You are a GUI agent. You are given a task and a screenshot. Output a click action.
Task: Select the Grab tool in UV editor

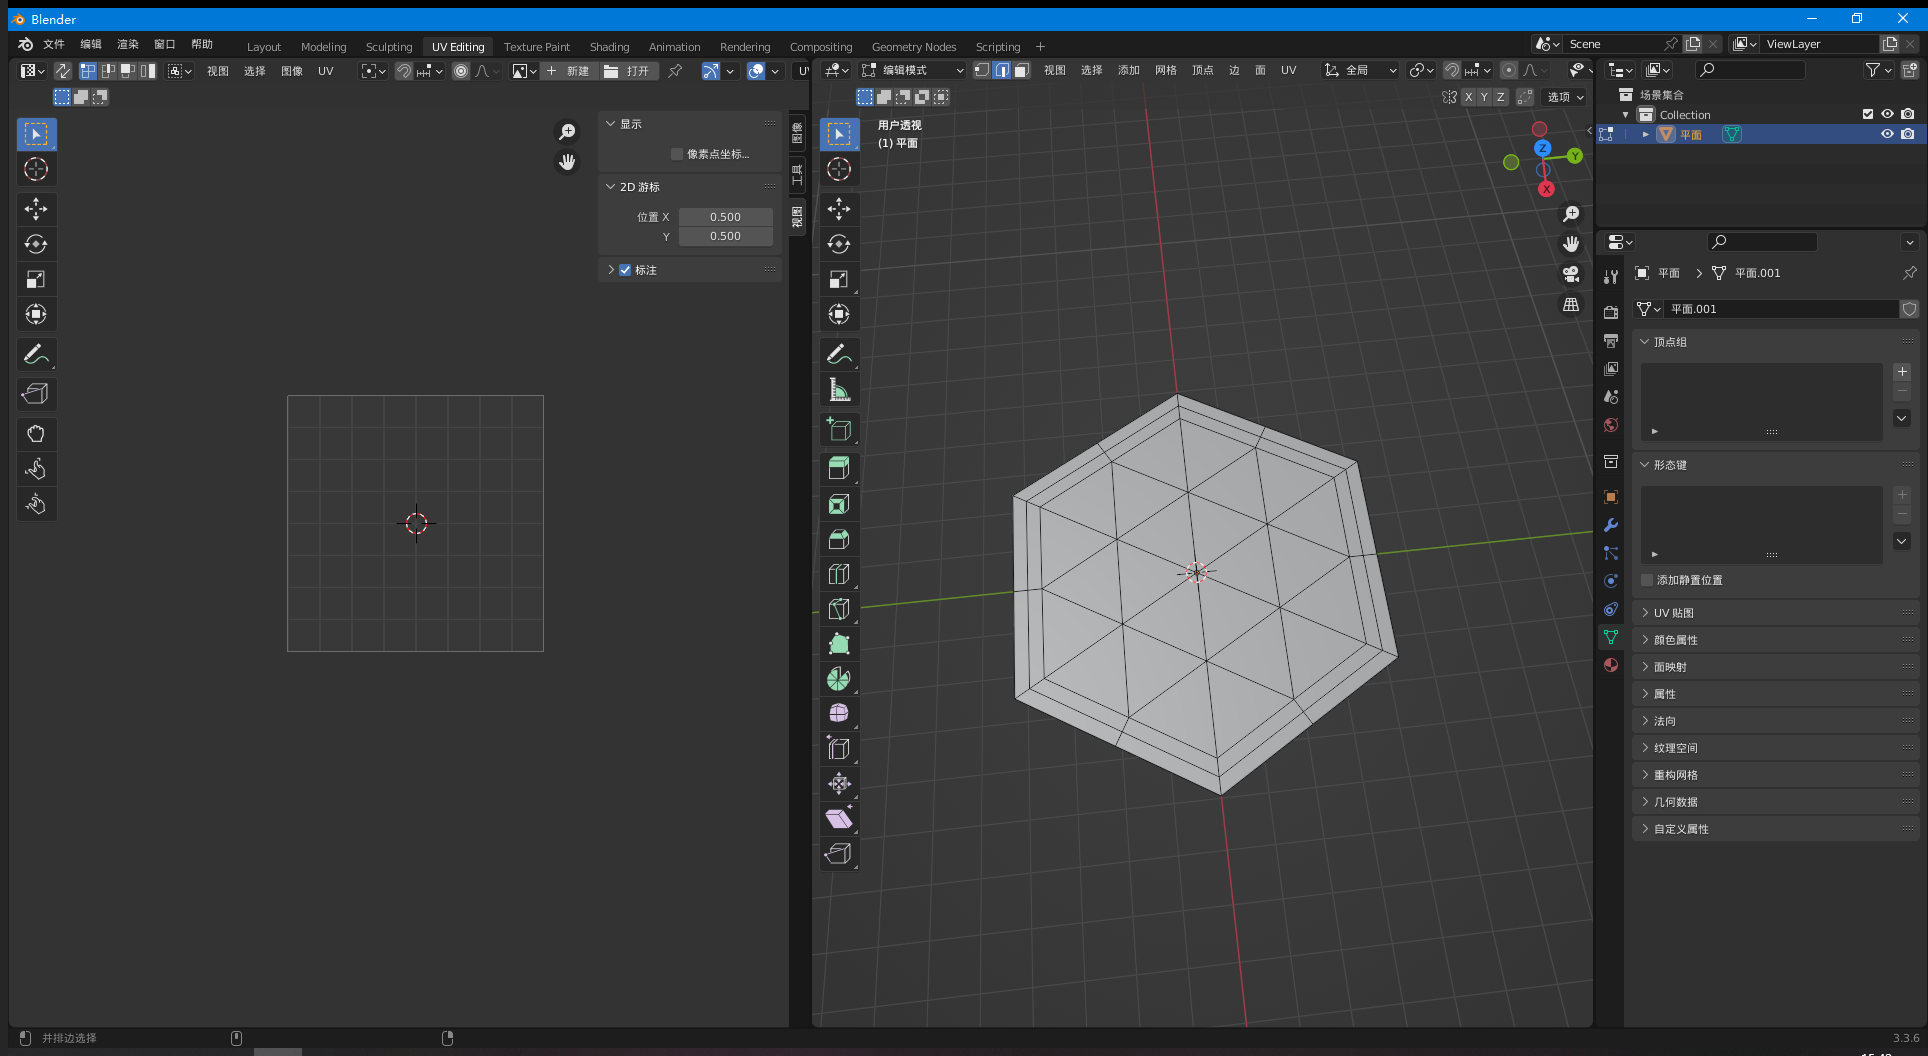[36, 434]
